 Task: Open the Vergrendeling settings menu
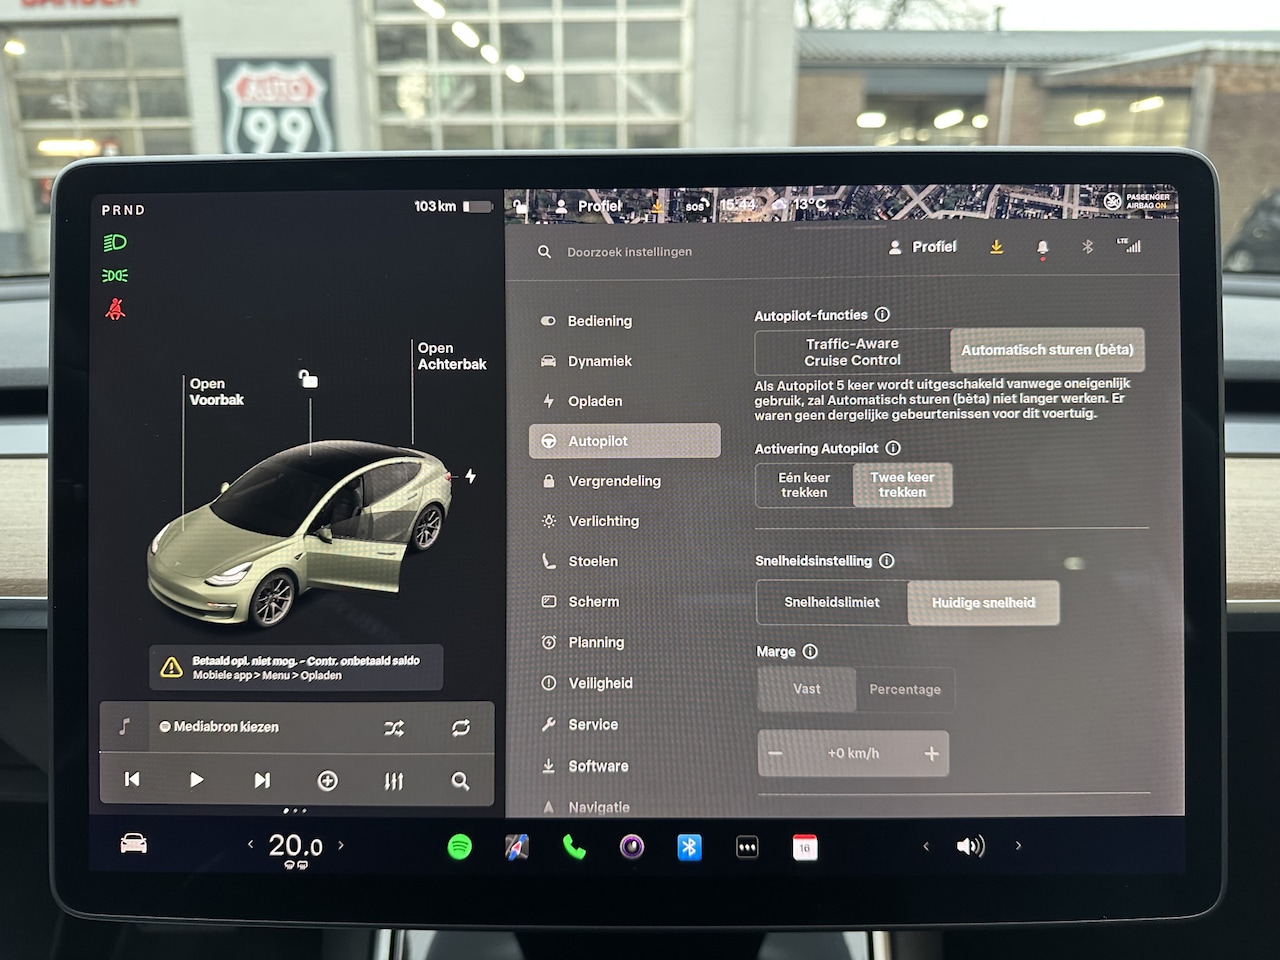point(614,481)
